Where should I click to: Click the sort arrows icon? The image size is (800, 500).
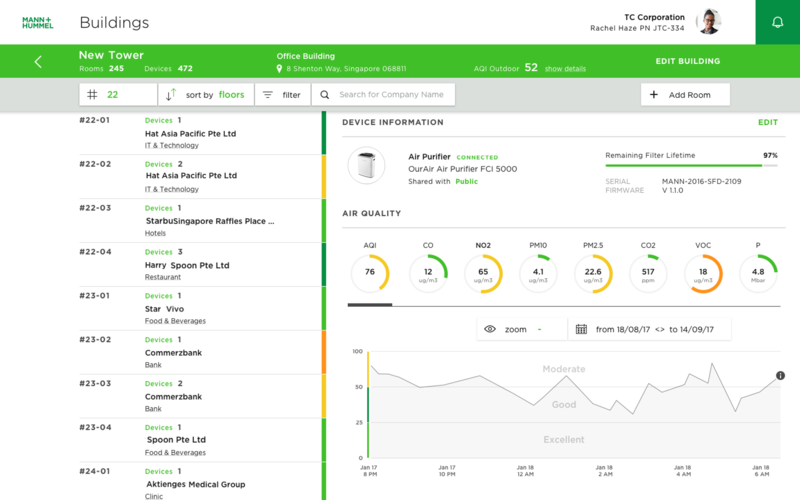171,94
